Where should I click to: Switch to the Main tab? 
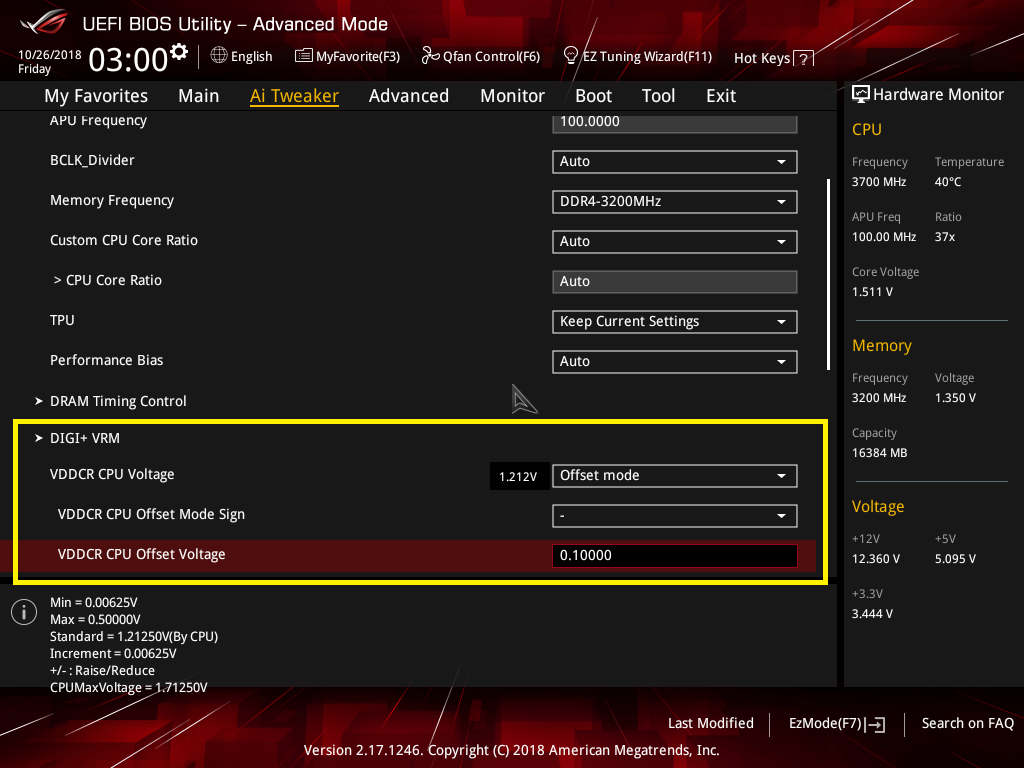tap(199, 96)
